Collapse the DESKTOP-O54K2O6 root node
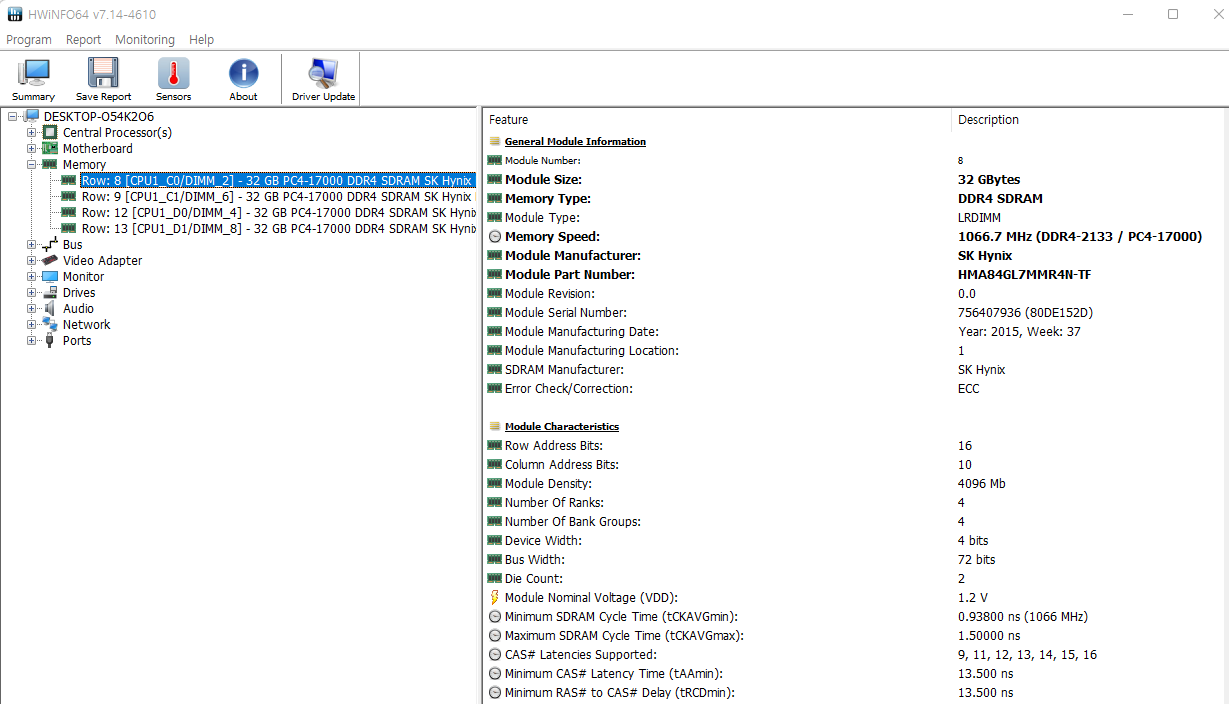 (13, 117)
